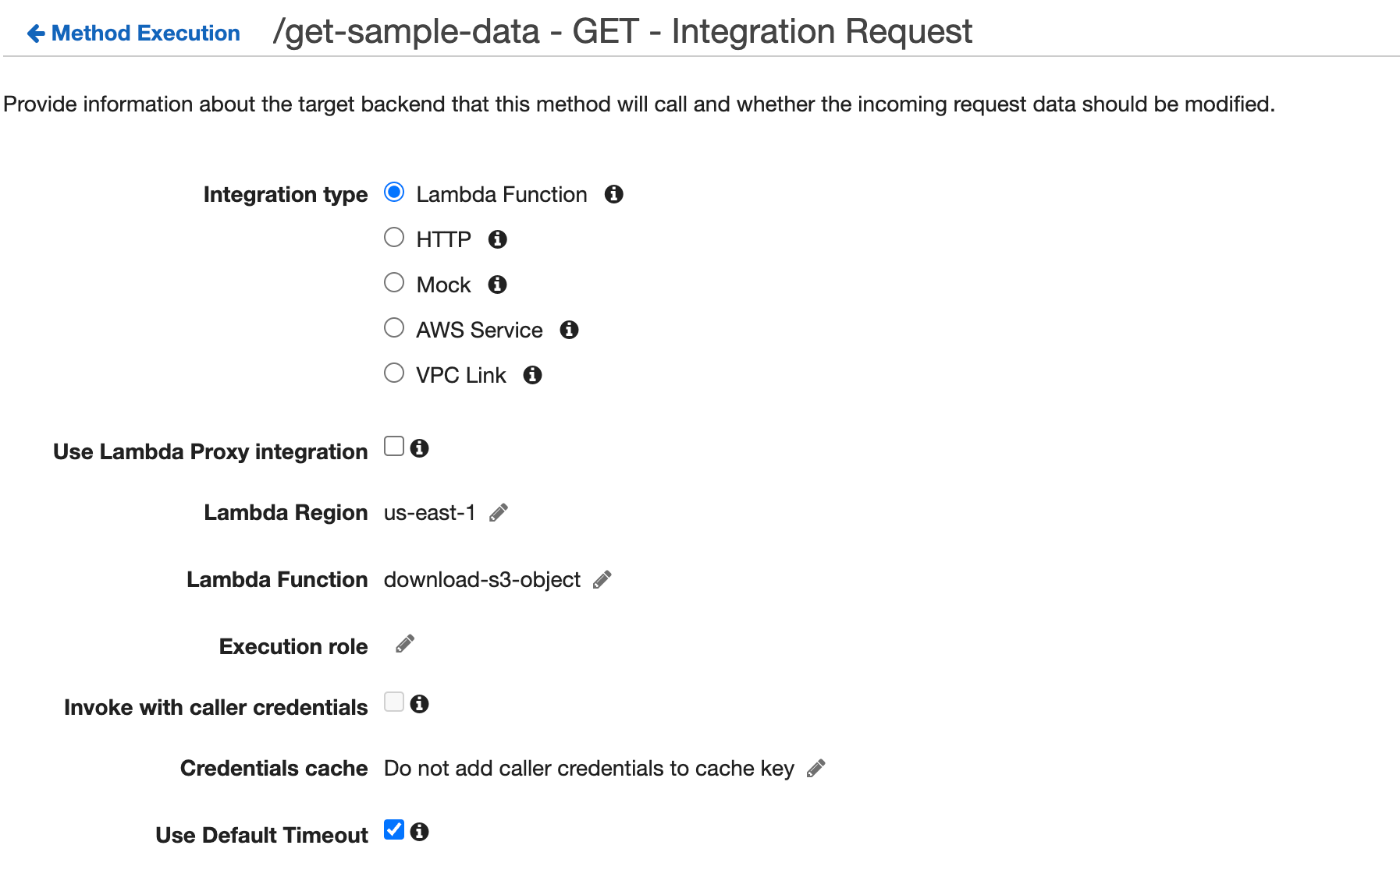Screen dimensions: 1400x870
Task: Edit the Credentials cache setting
Action: point(816,768)
